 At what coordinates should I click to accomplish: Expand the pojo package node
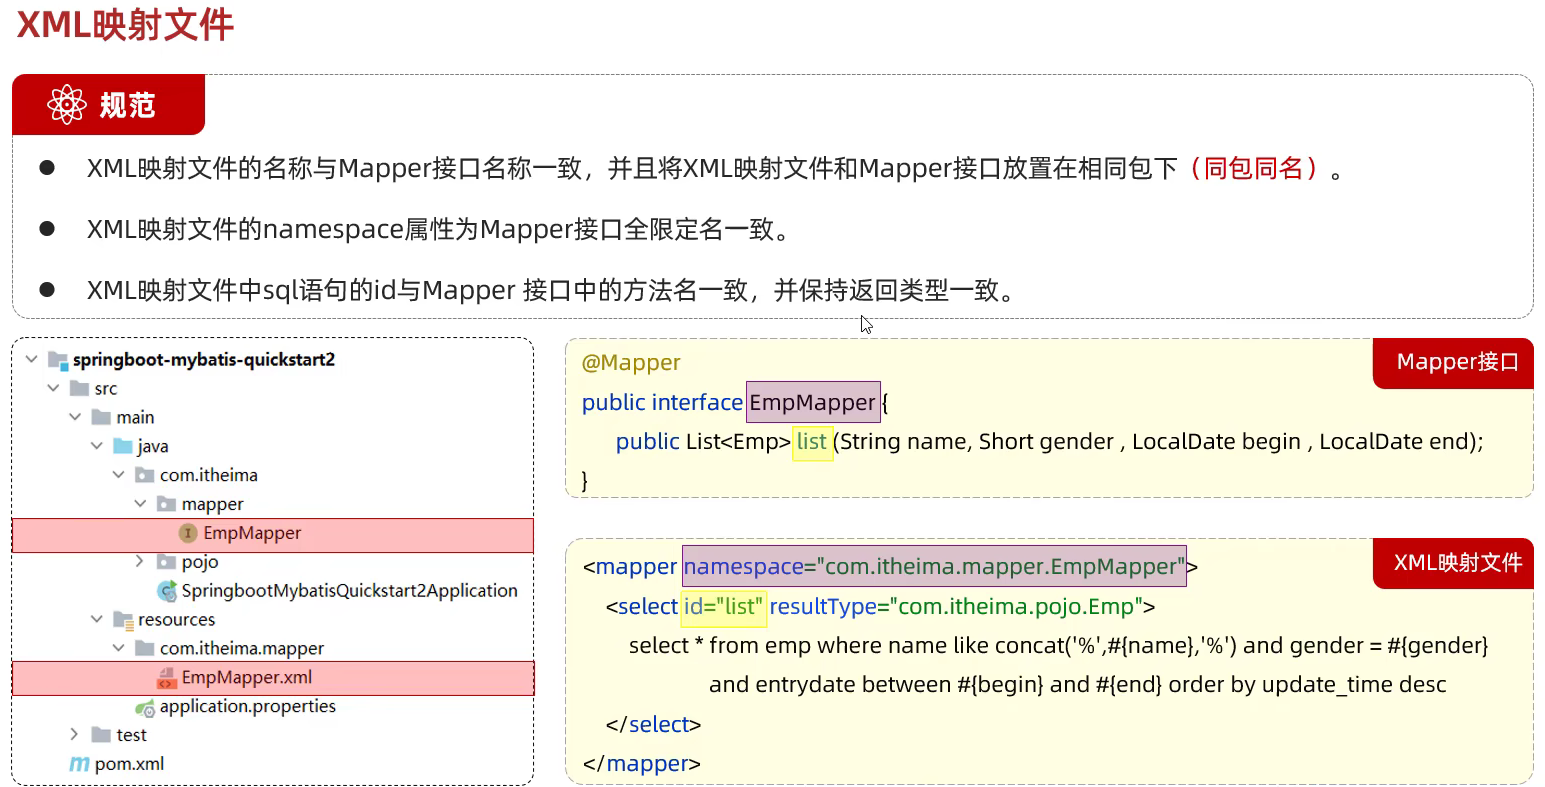click(140, 562)
